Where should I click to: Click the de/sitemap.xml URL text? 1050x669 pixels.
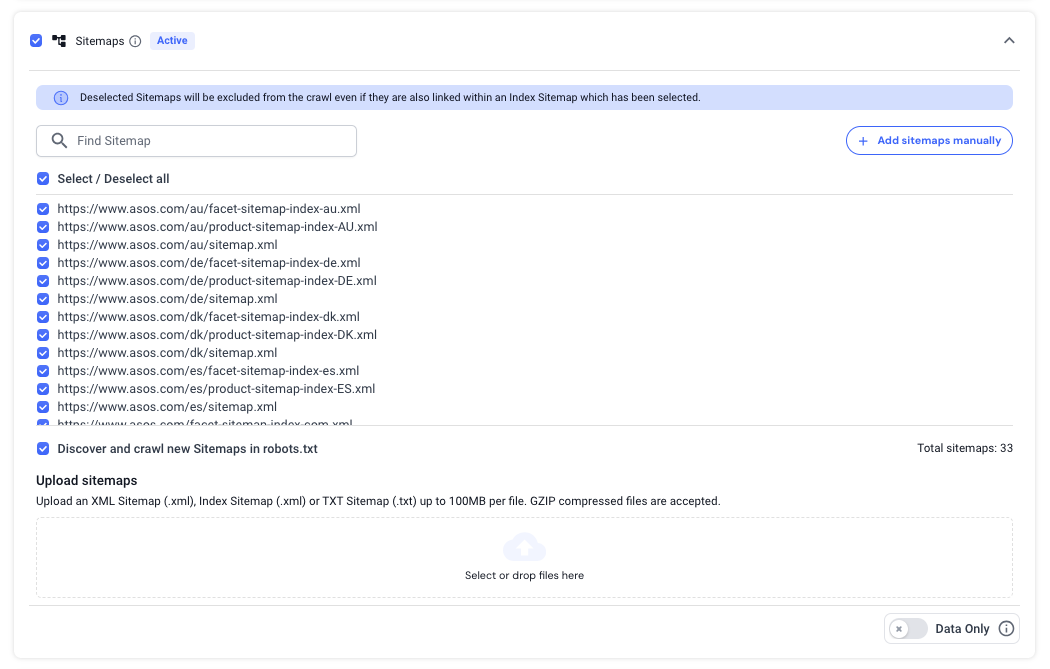[x=167, y=299]
